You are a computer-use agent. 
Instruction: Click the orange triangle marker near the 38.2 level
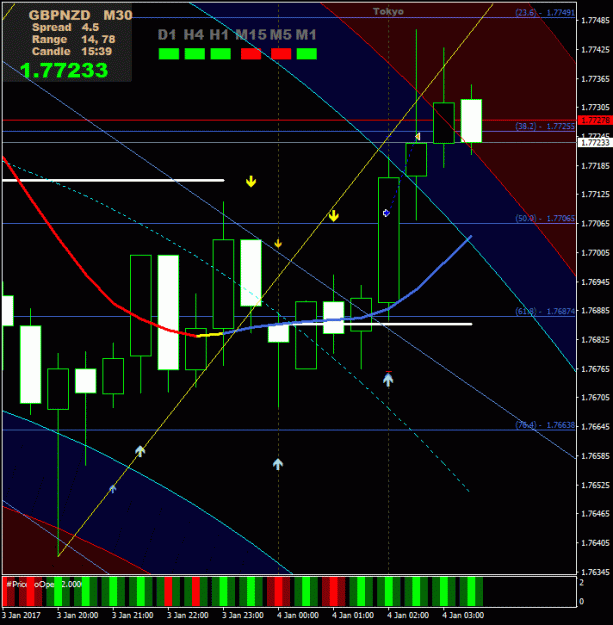[x=417, y=137]
